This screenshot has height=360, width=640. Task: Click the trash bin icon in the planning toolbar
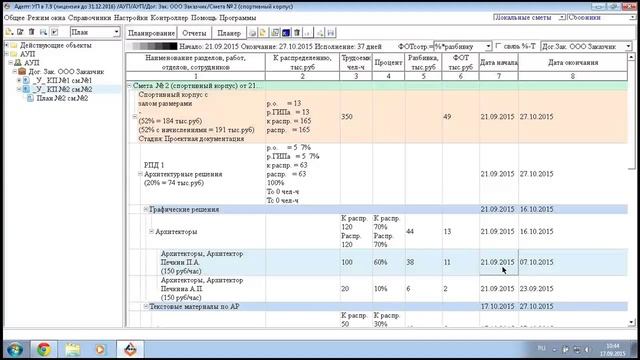[297, 33]
